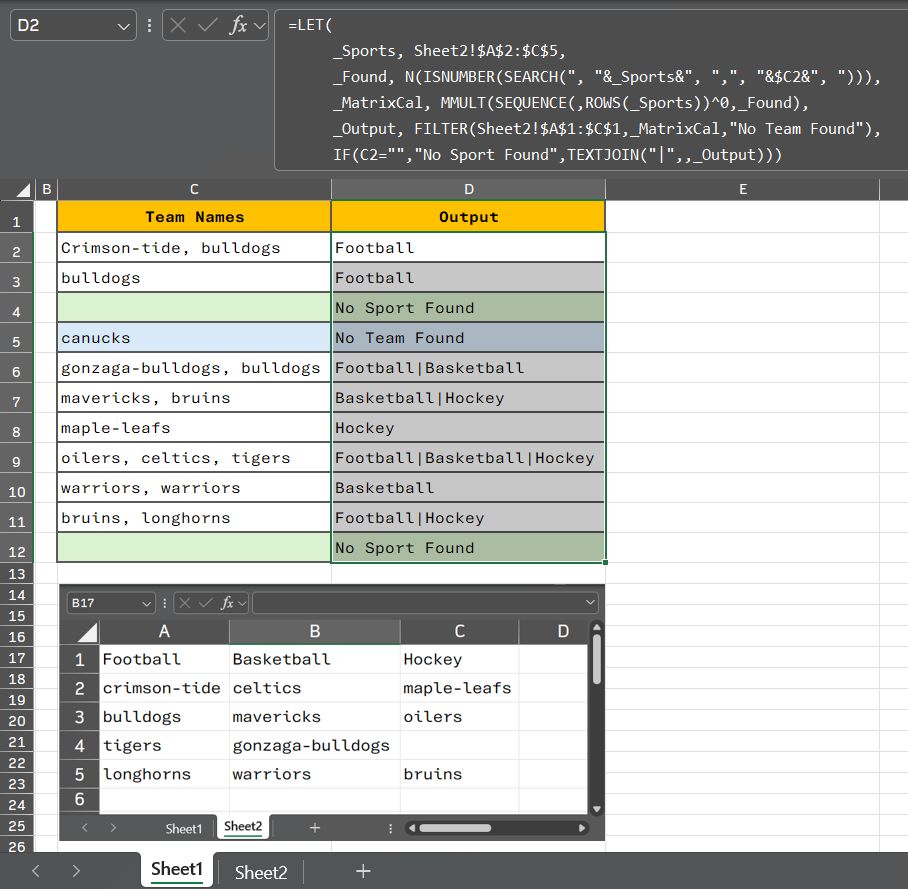
Task: Select column B header in the inset Sheet2 view
Action: click(x=314, y=631)
